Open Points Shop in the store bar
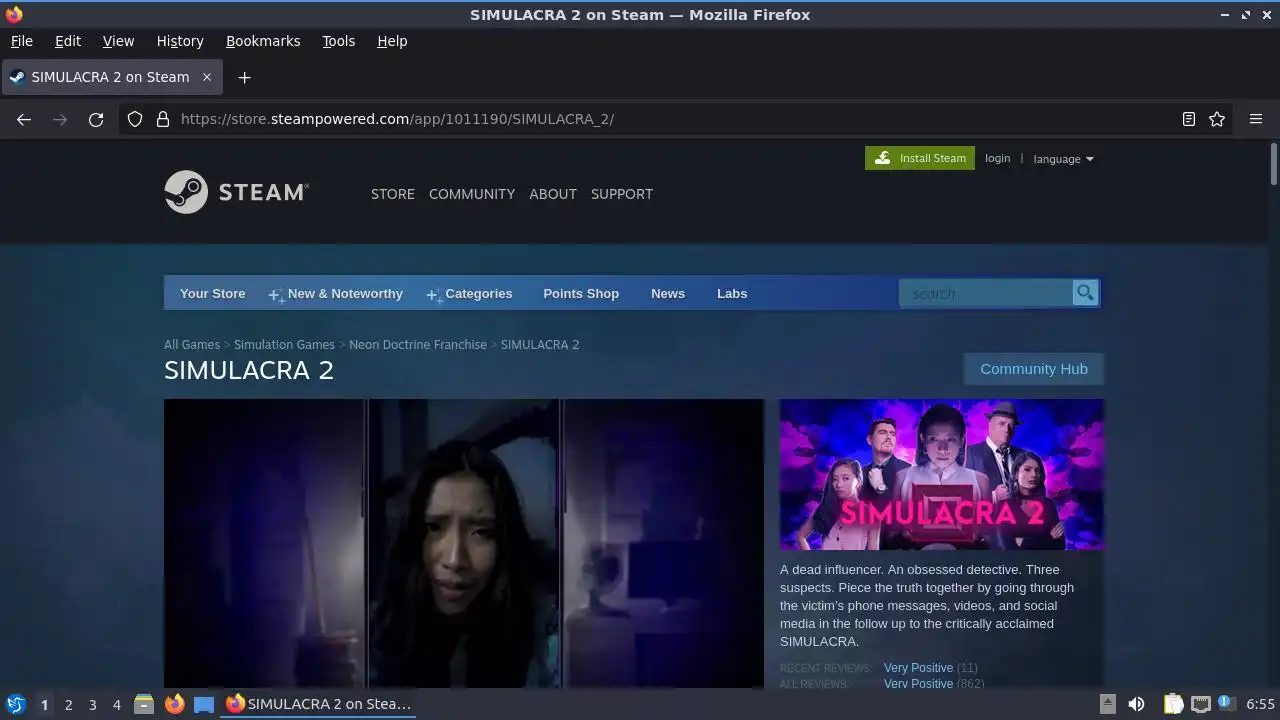Image resolution: width=1280 pixels, height=720 pixels. coord(581,294)
